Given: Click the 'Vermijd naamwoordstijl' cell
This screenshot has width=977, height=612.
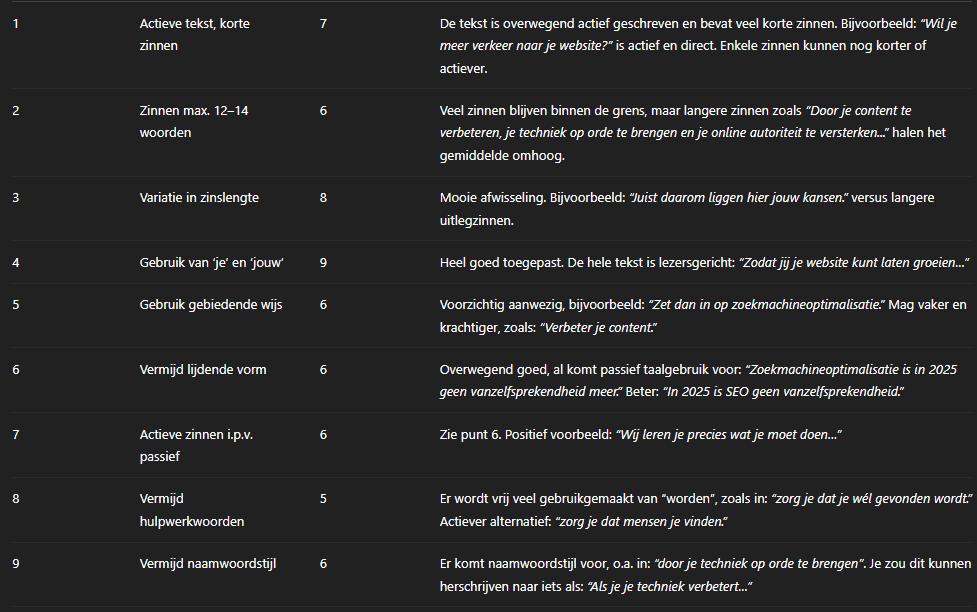Looking at the screenshot, I should click(x=208, y=564).
